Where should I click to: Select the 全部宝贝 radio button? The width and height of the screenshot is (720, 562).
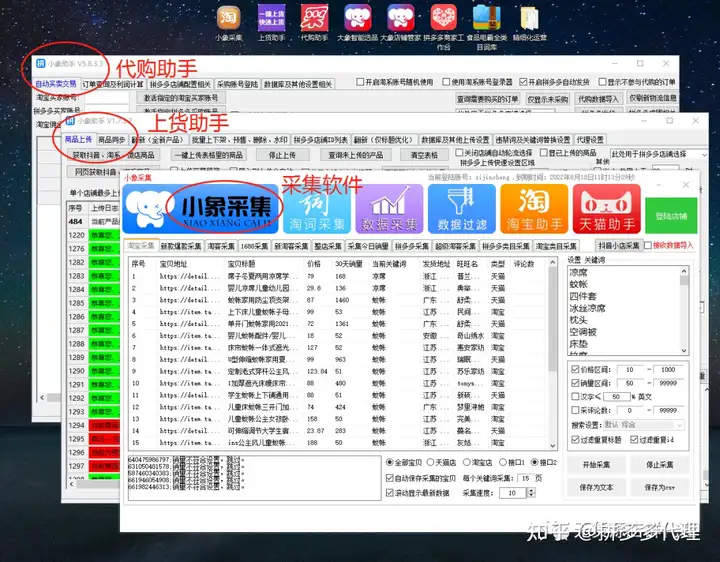click(390, 462)
